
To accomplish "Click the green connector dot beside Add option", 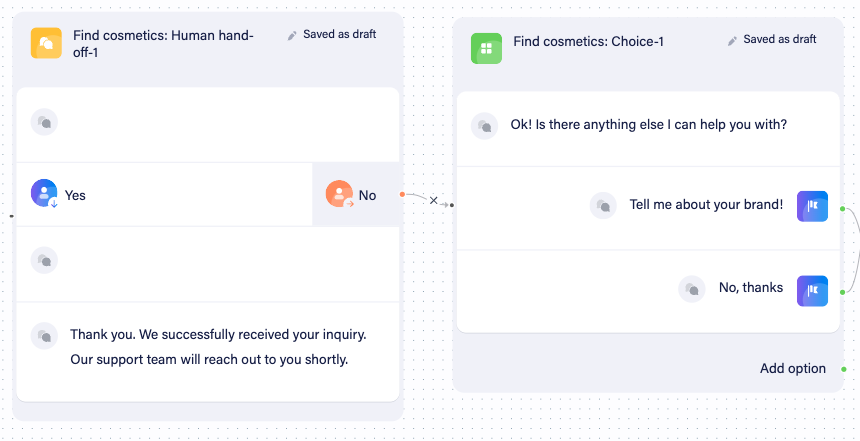I will [x=844, y=369].
